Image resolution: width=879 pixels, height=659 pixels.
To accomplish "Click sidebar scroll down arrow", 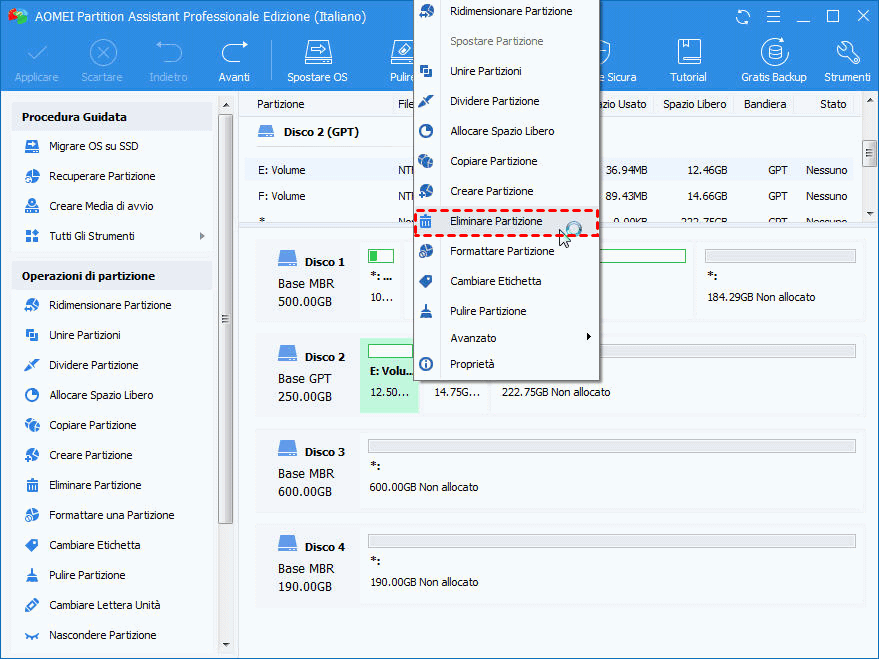I will pyautogui.click(x=226, y=644).
